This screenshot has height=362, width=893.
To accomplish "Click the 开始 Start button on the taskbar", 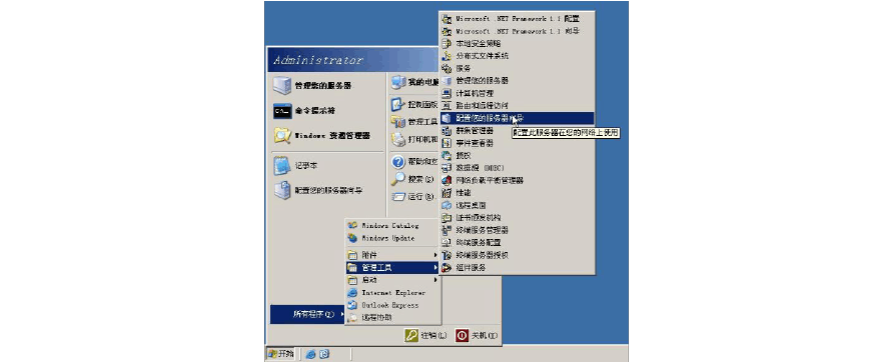I will [x=281, y=354].
